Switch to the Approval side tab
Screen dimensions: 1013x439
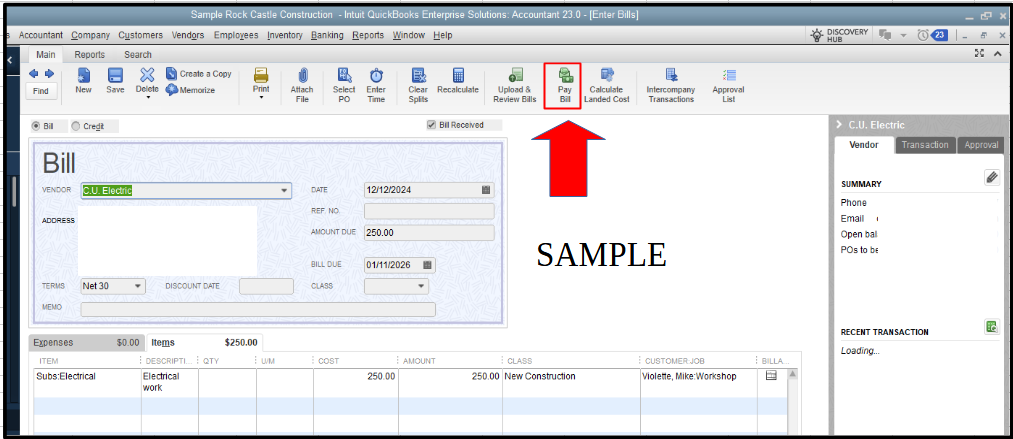pos(981,145)
